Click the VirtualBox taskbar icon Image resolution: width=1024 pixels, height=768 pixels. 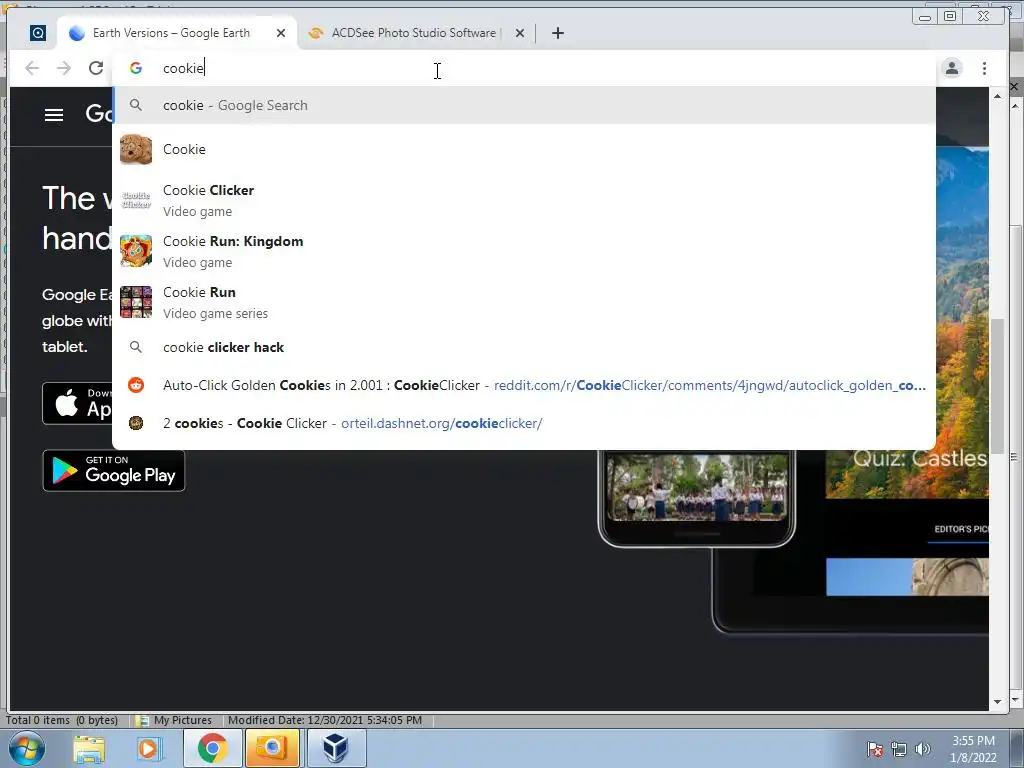coord(336,748)
